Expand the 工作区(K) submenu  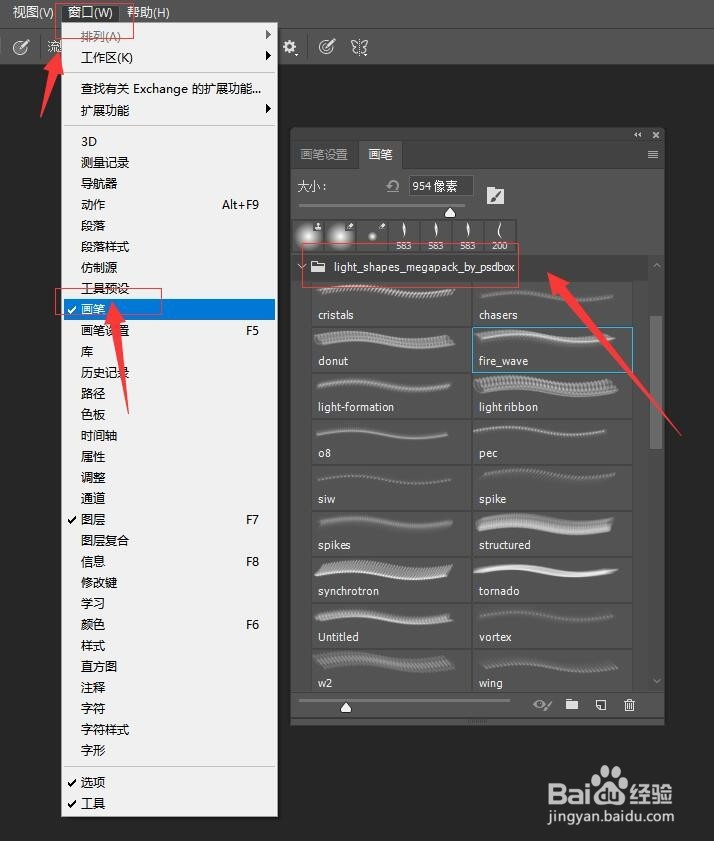coord(169,57)
